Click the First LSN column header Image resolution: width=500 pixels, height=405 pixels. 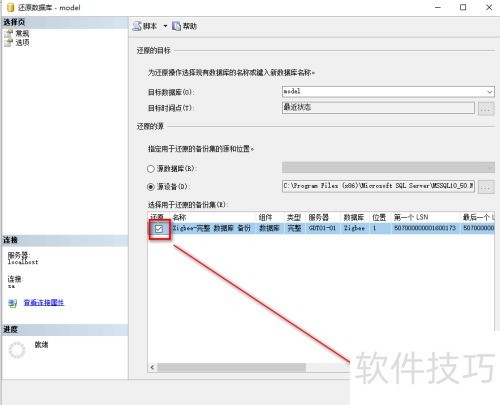[x=425, y=217]
